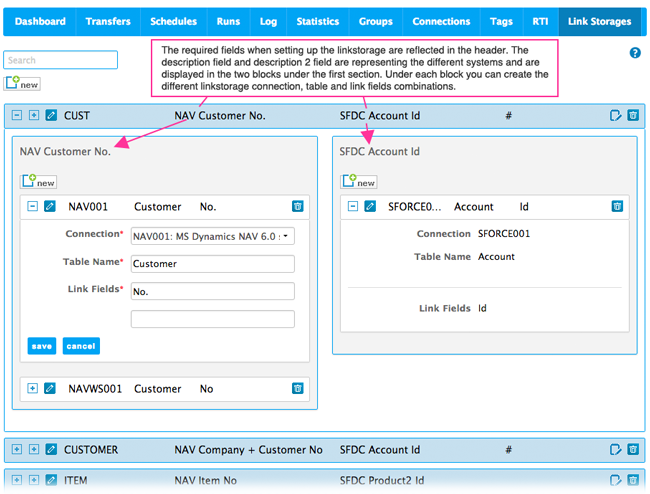Open the Statistics tab

318,22
